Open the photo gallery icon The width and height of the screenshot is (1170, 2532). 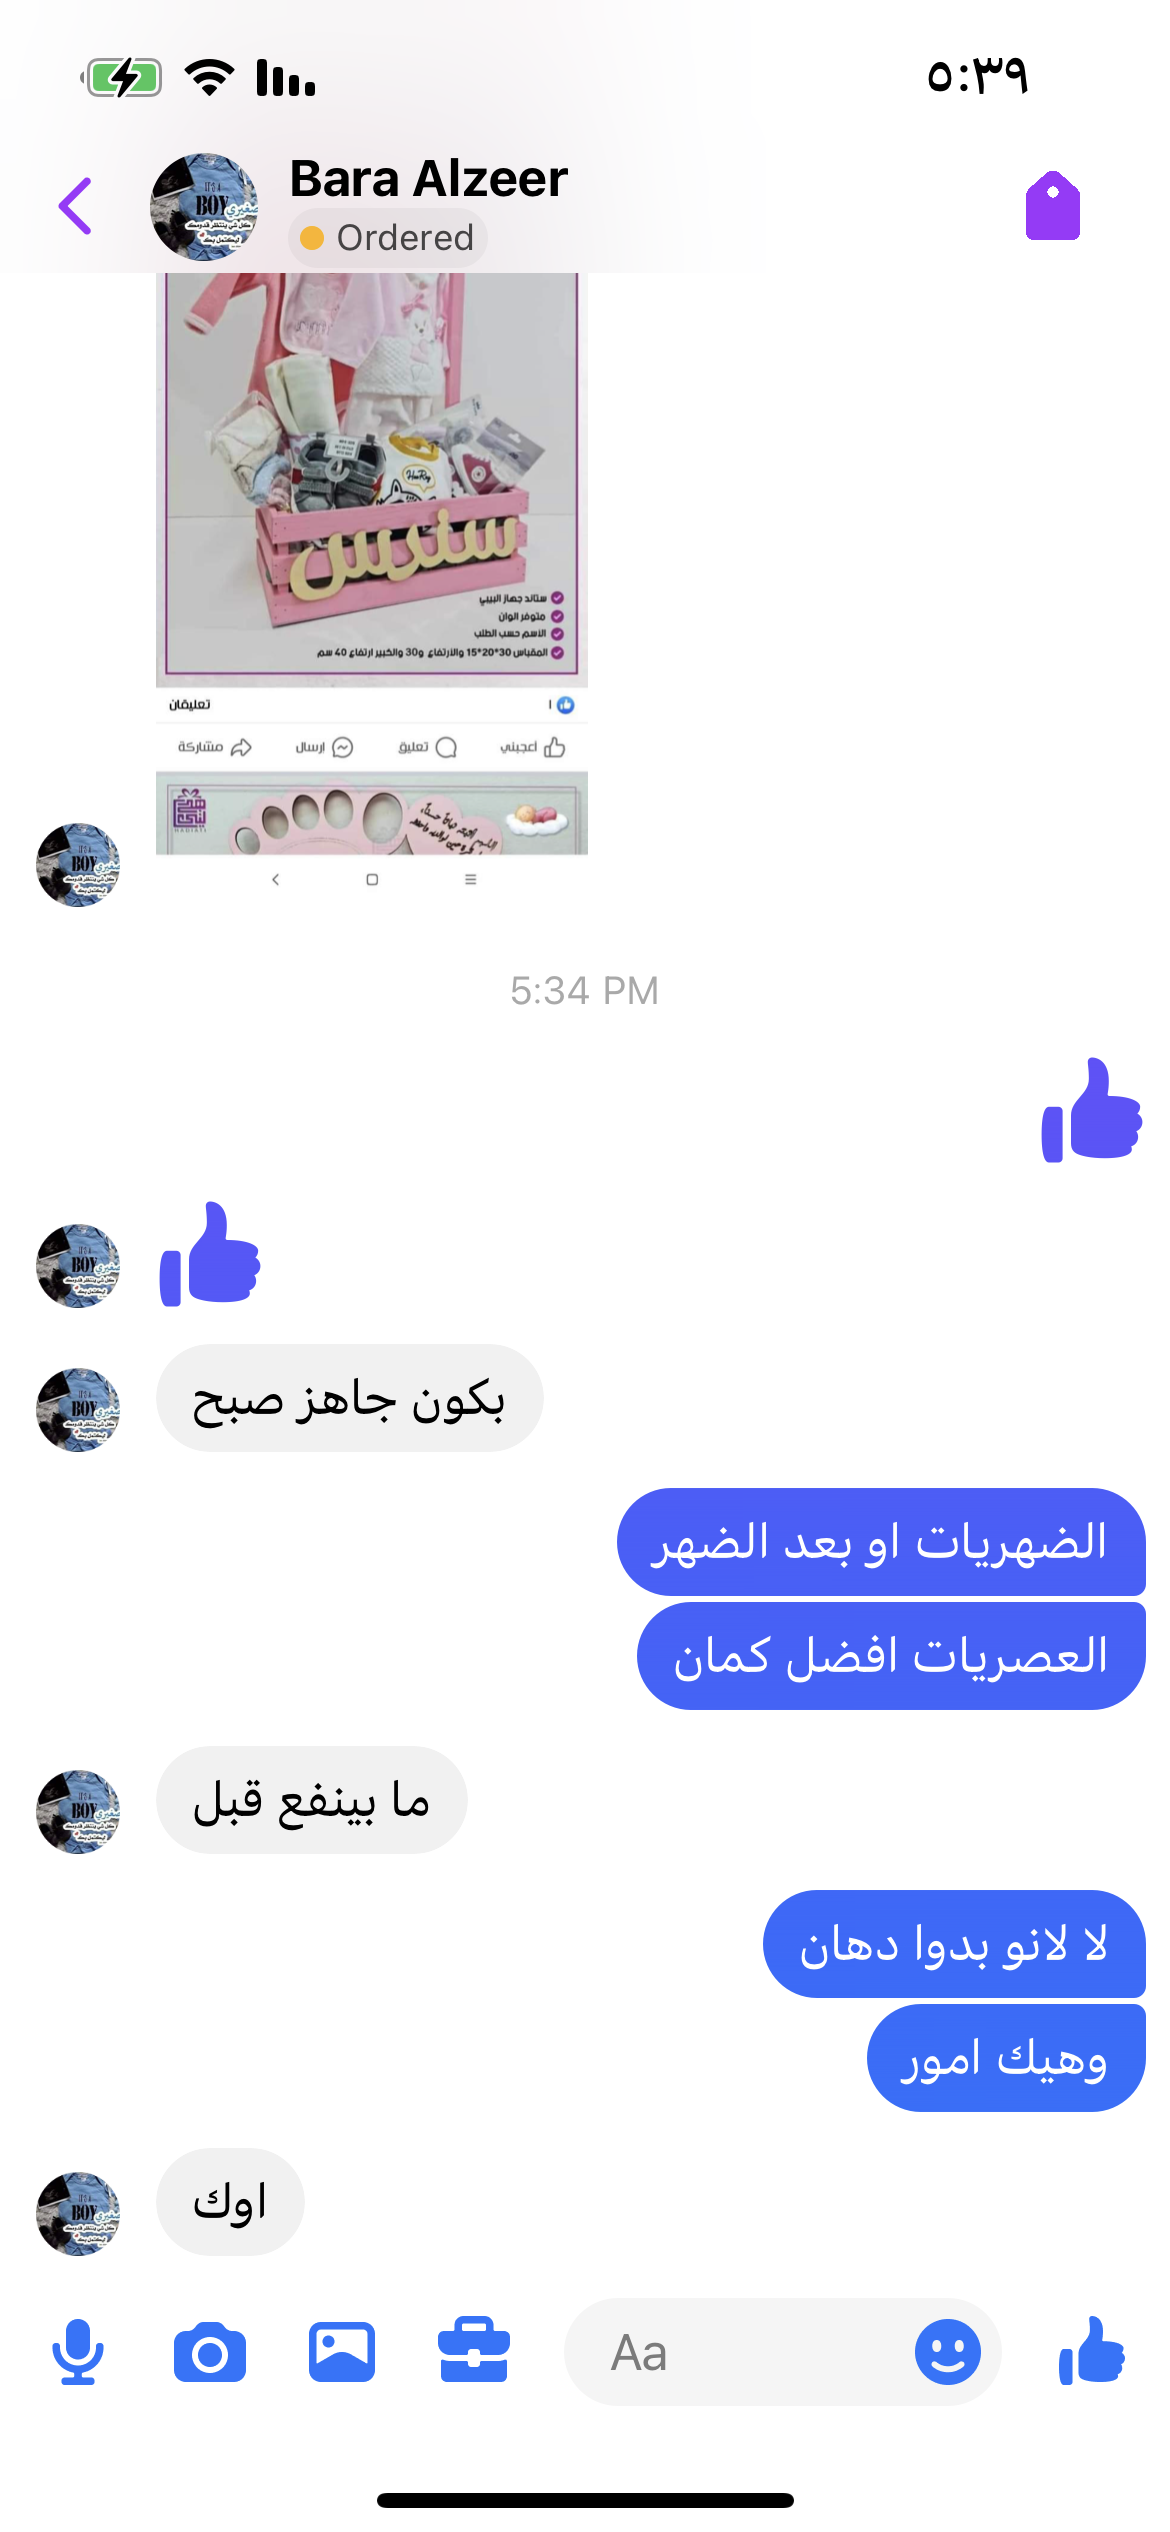342,2352
